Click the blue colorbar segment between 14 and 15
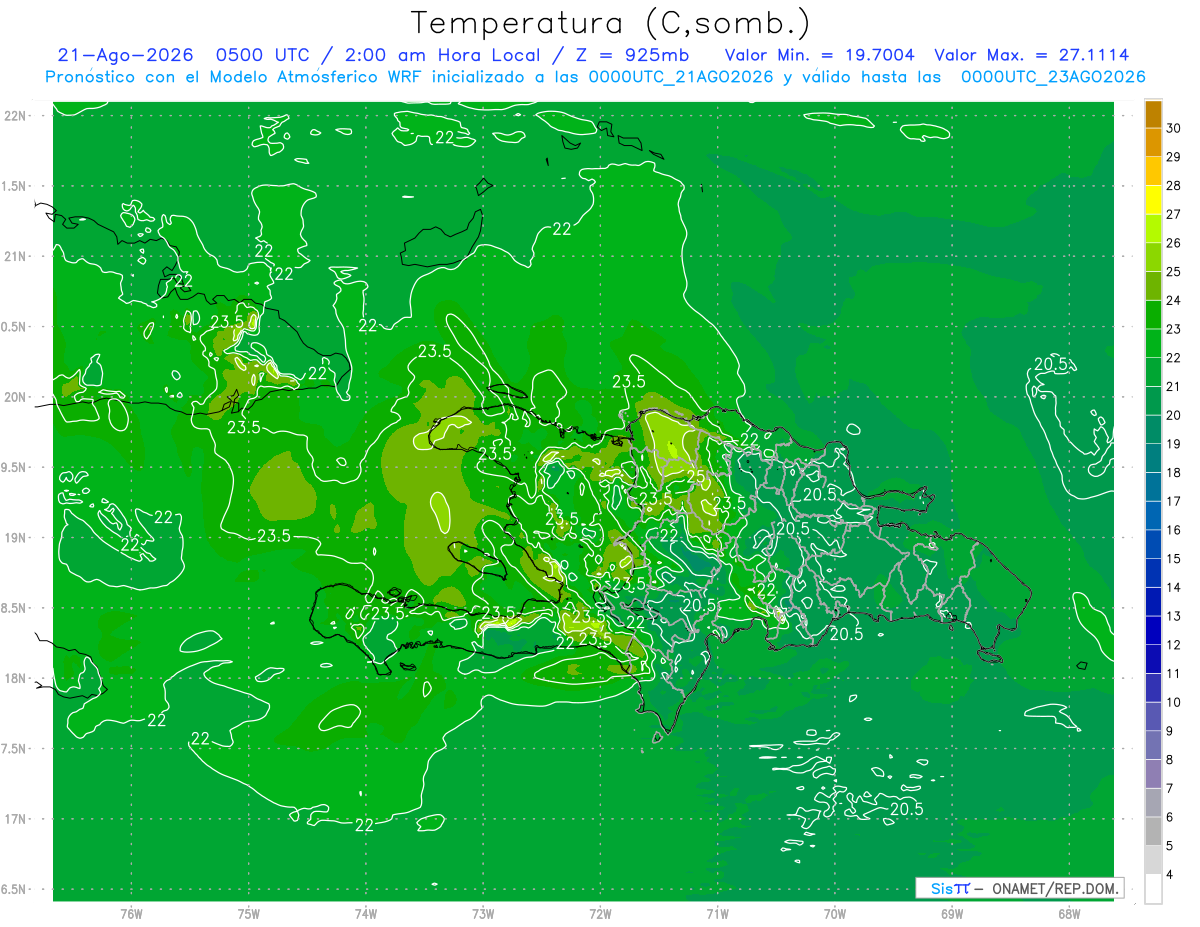The height and width of the screenshot is (927, 1200). point(1153,574)
